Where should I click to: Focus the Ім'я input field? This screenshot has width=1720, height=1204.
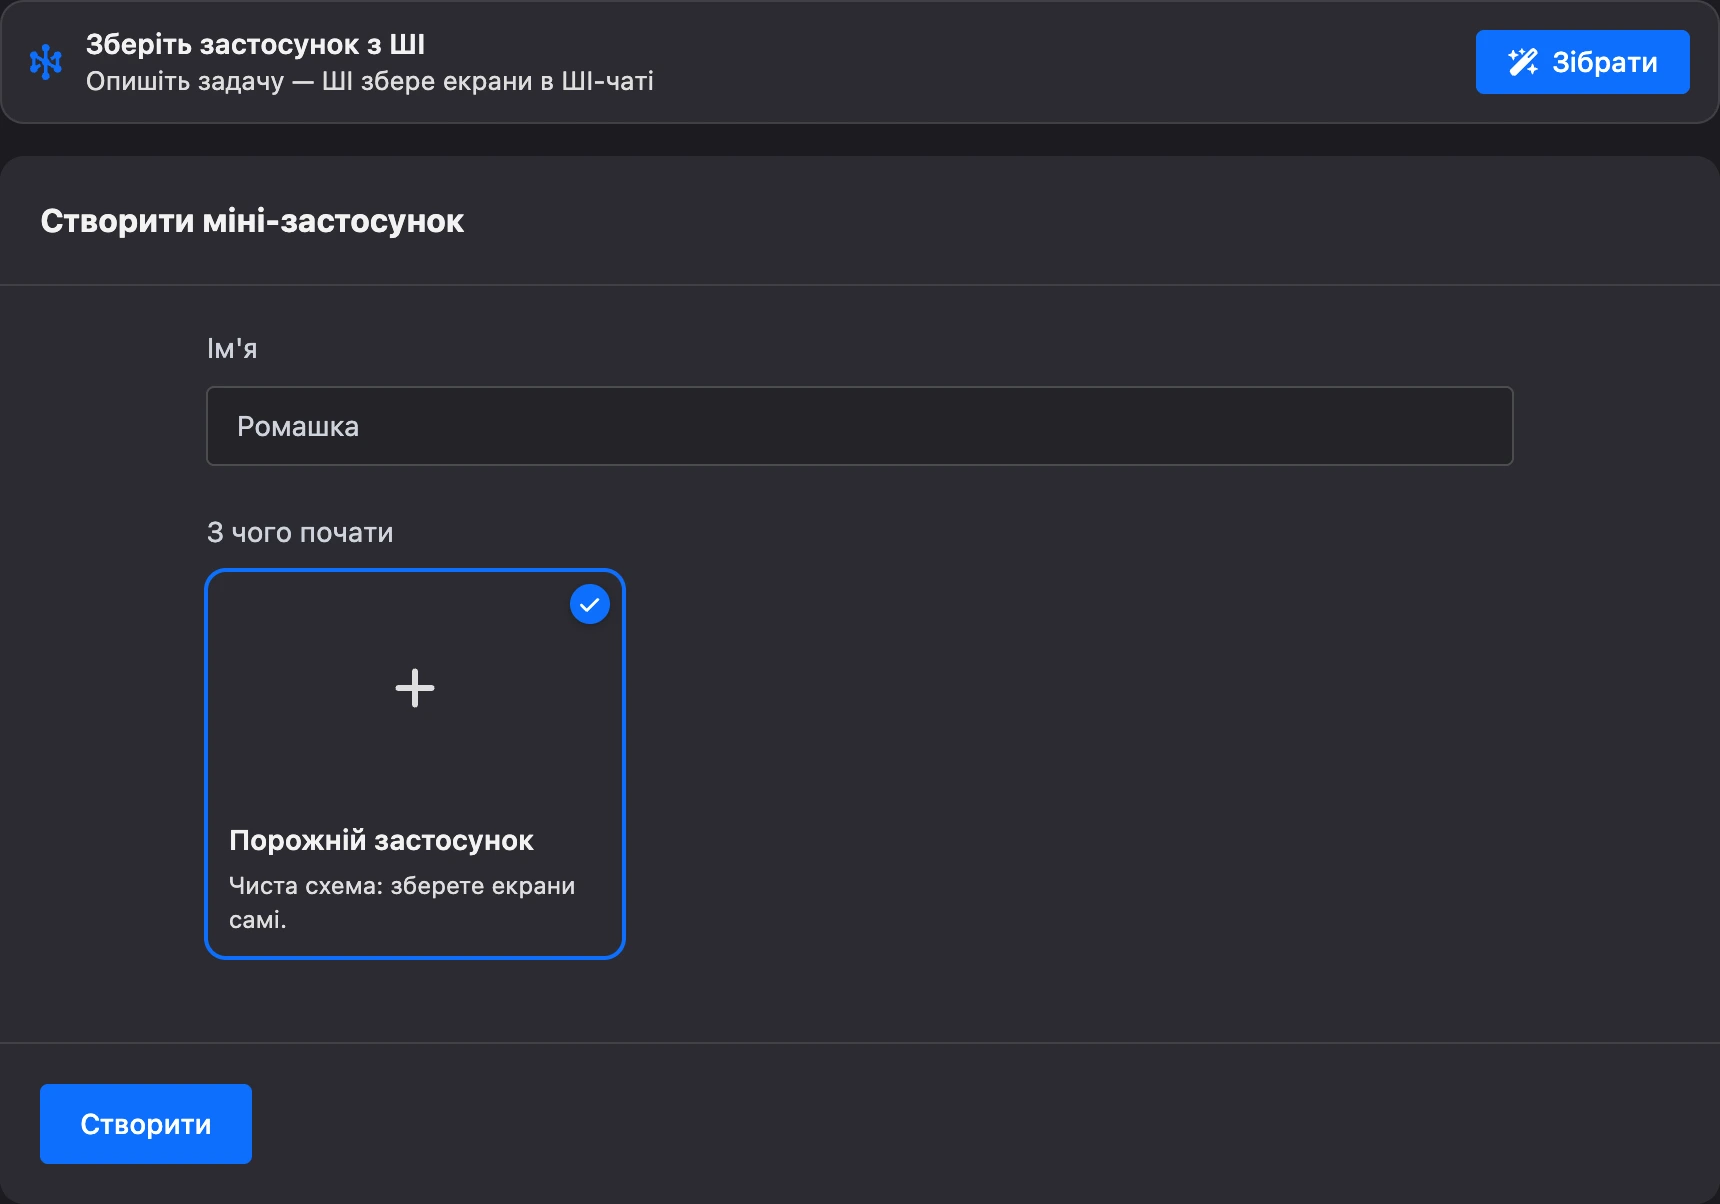click(x=859, y=426)
